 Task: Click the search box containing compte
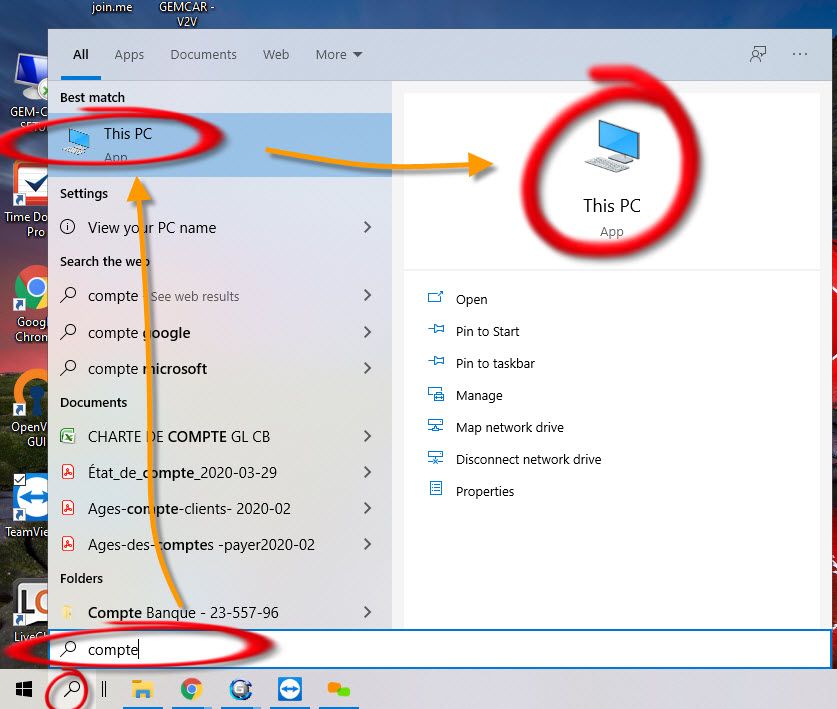tap(440, 650)
